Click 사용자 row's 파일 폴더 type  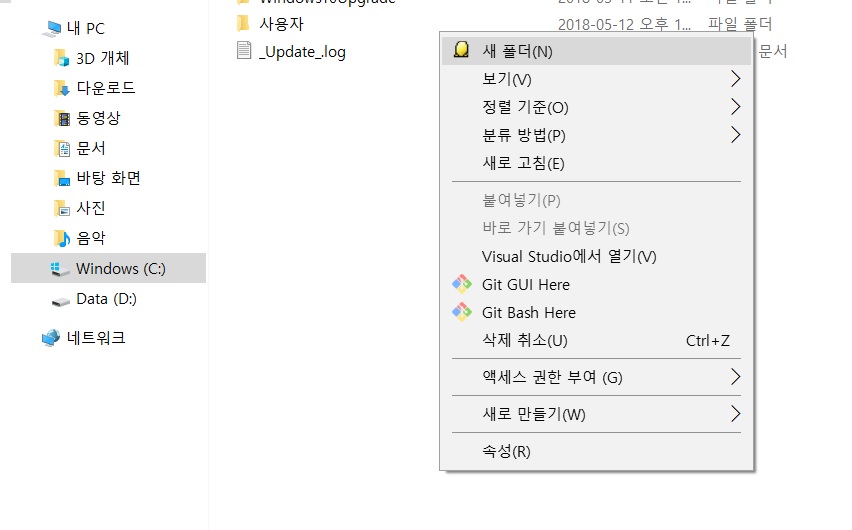point(740,24)
